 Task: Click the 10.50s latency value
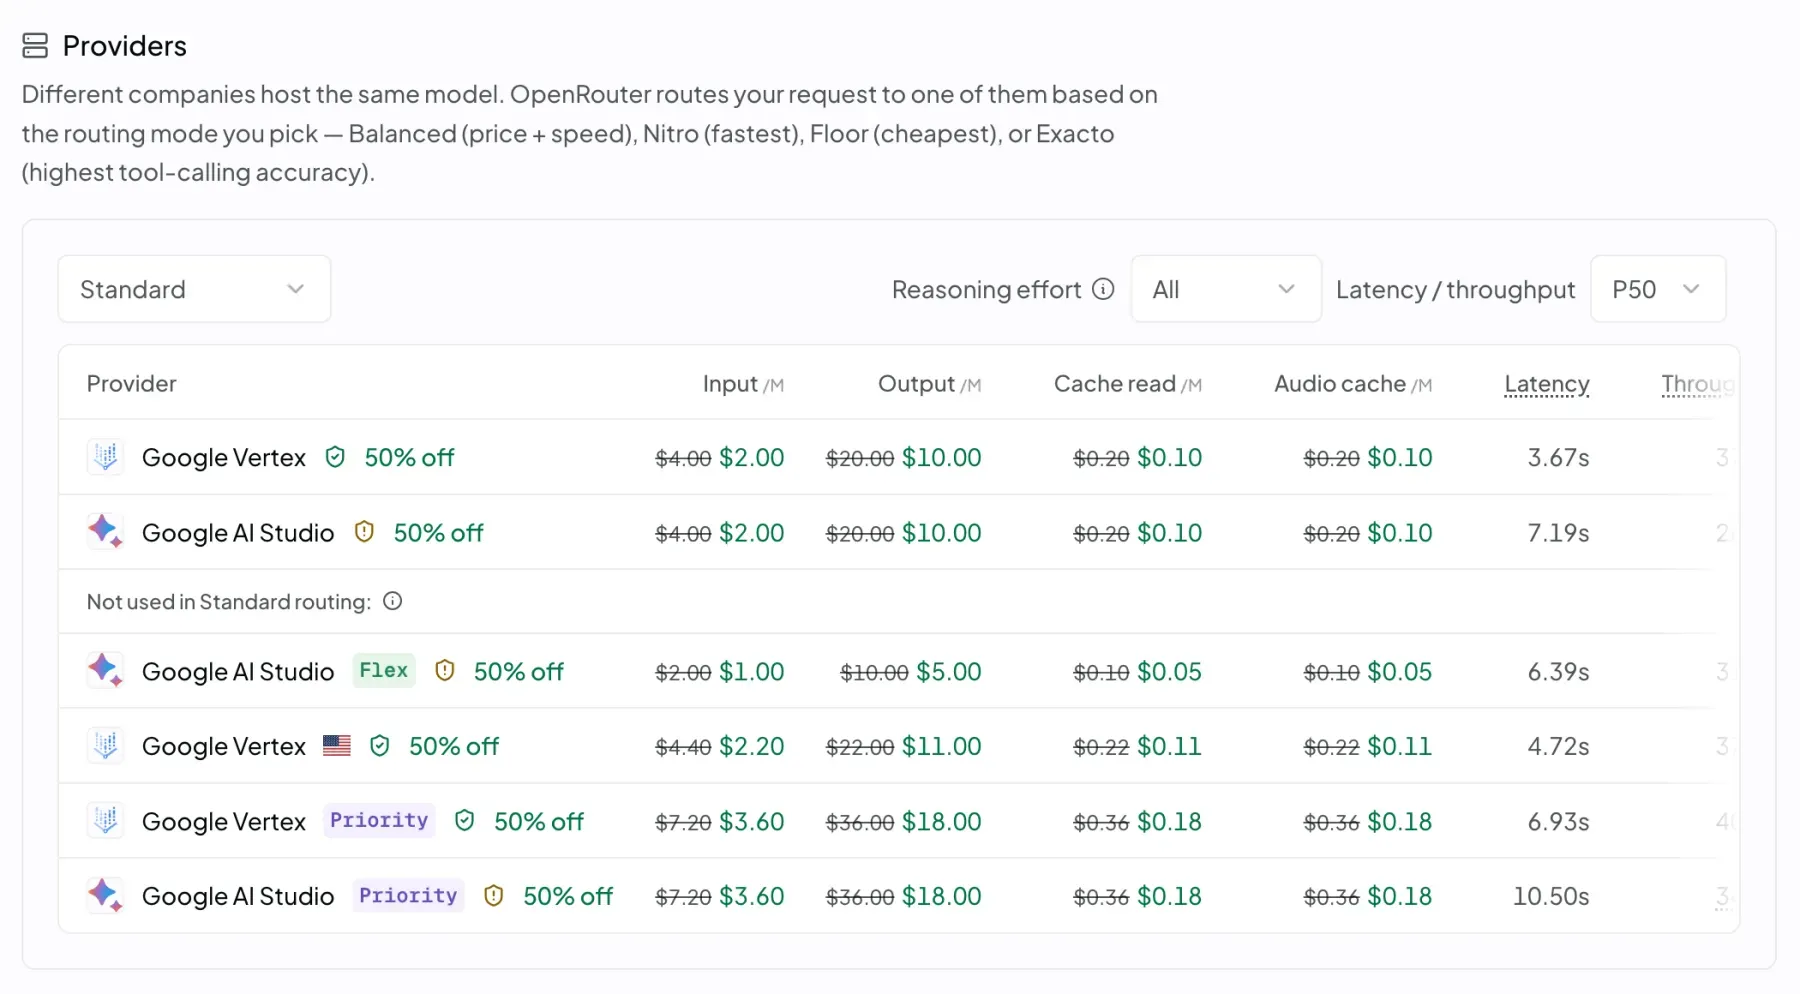(1551, 896)
